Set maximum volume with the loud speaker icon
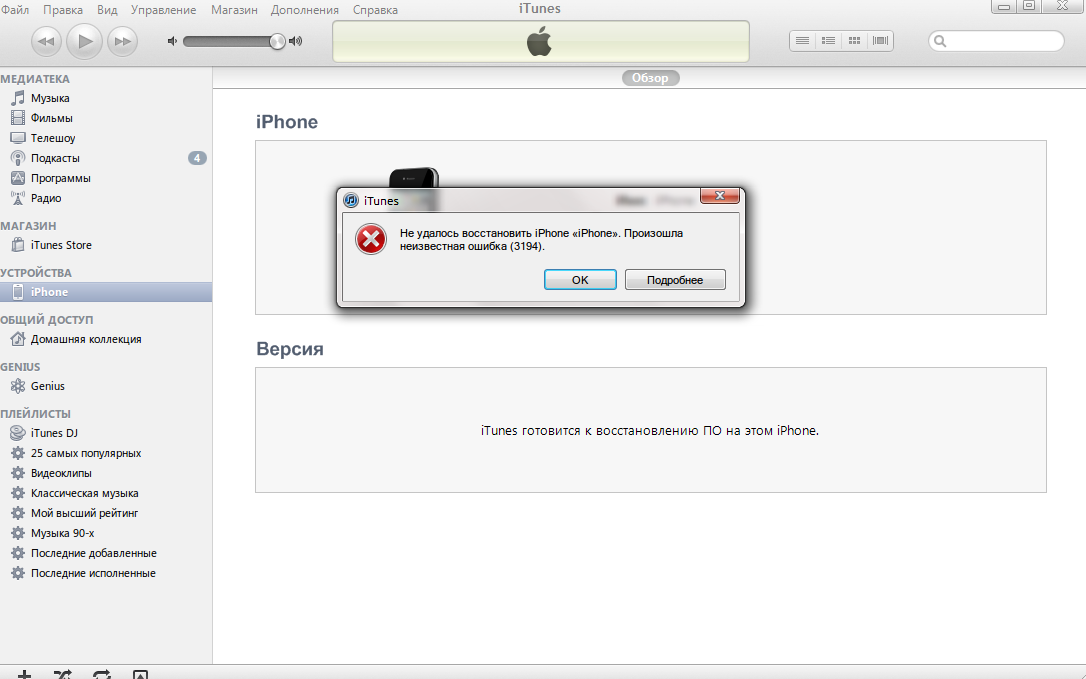The height and width of the screenshot is (679, 1086). (296, 41)
